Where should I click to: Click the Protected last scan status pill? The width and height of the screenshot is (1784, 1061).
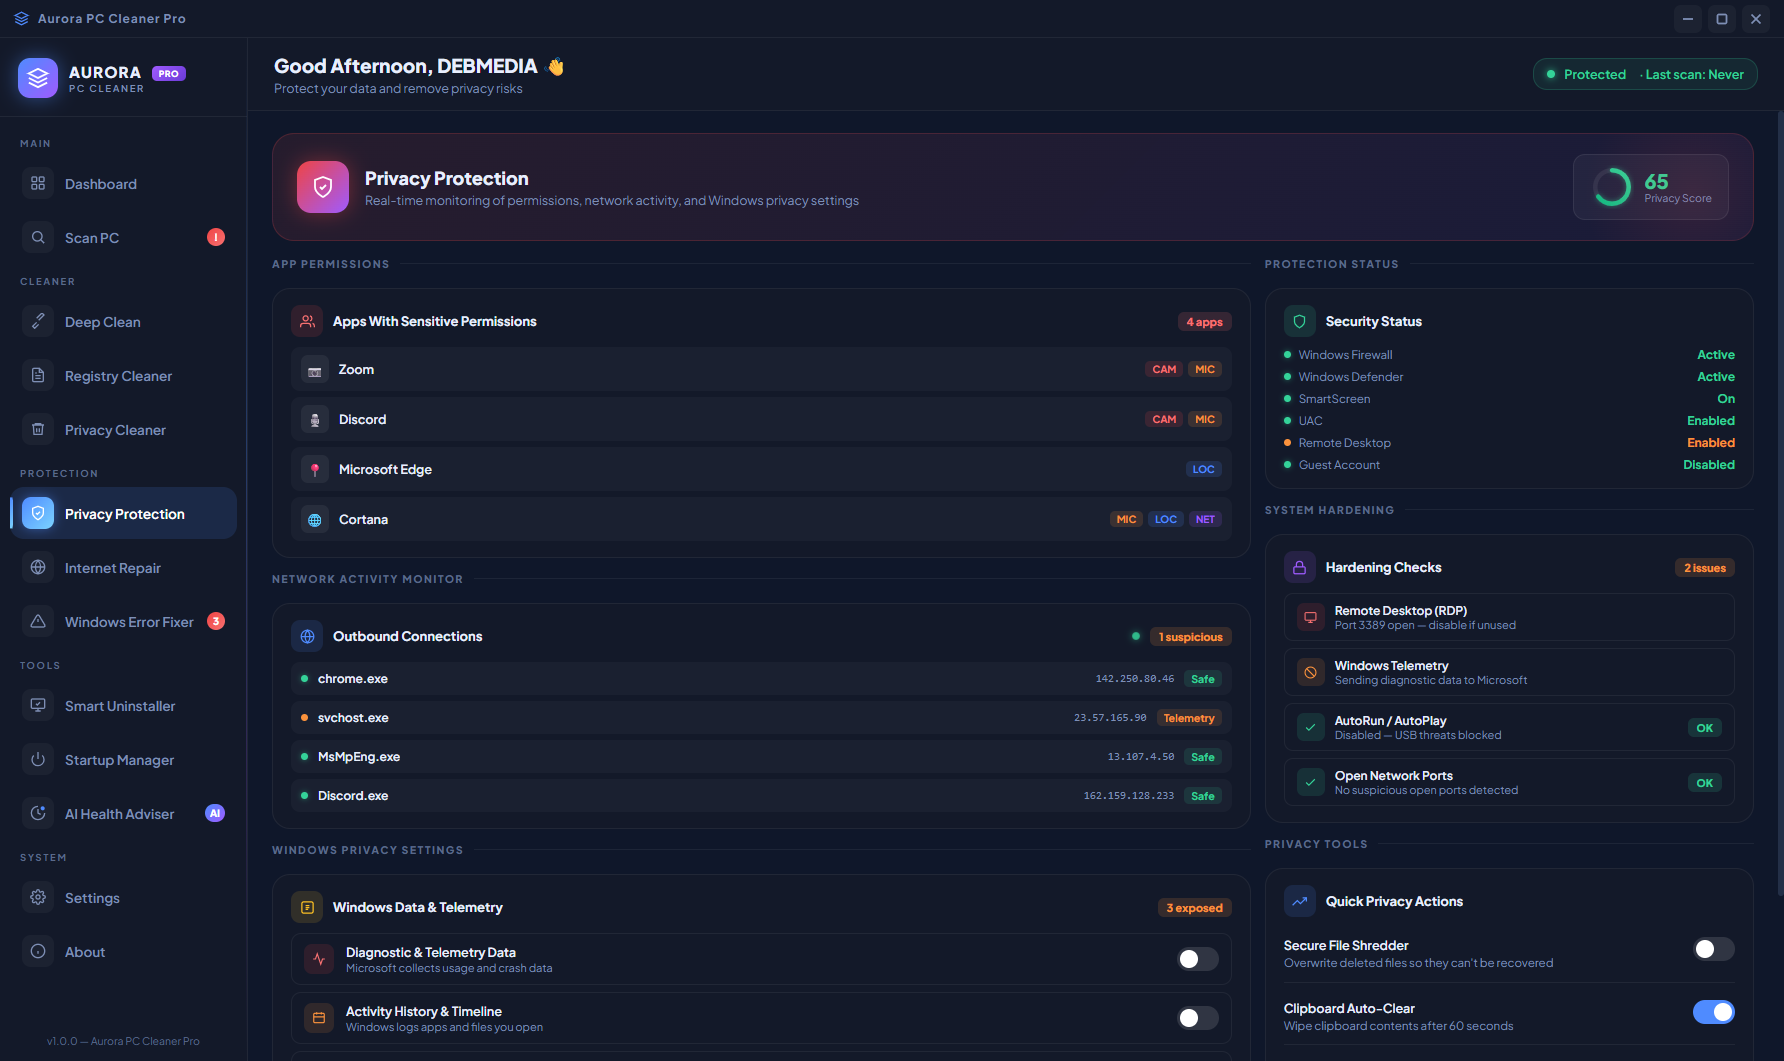click(1645, 74)
